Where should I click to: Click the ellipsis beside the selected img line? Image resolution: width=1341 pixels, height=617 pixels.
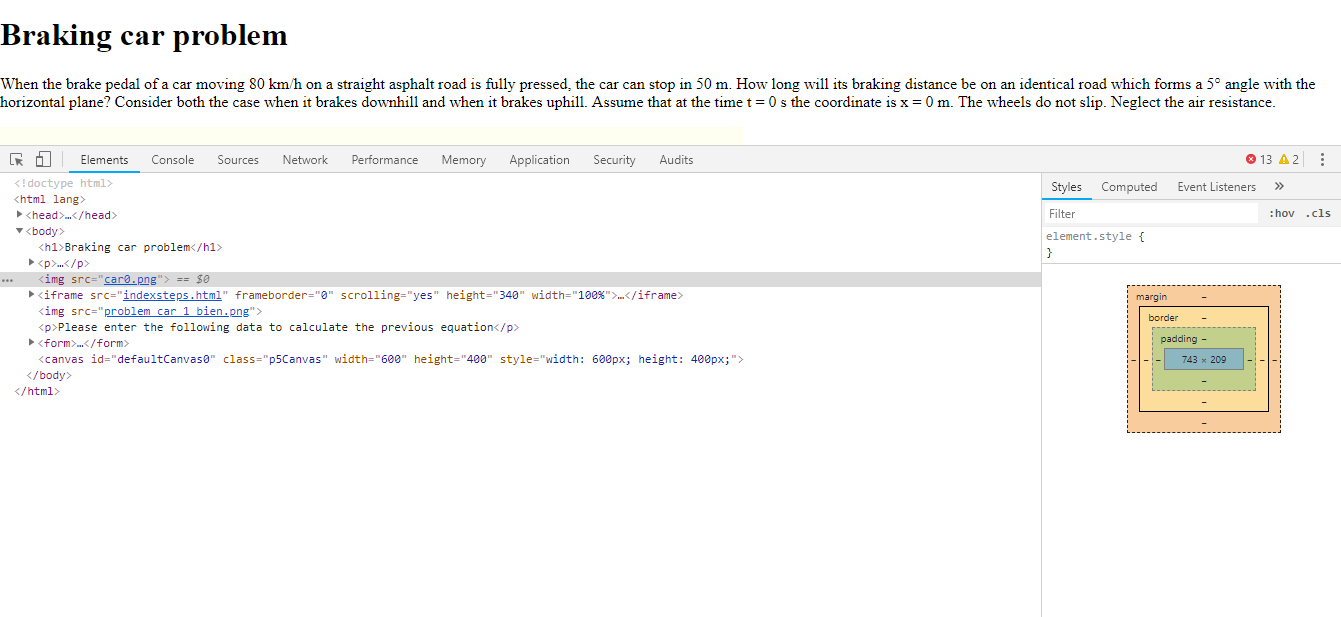(x=8, y=280)
